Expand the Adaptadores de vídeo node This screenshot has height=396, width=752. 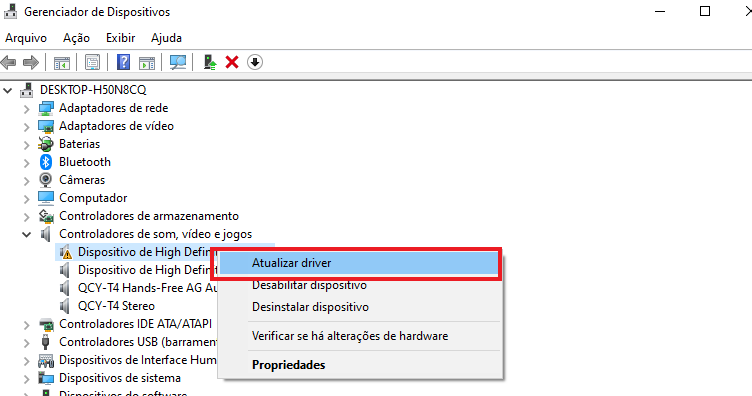(26, 127)
